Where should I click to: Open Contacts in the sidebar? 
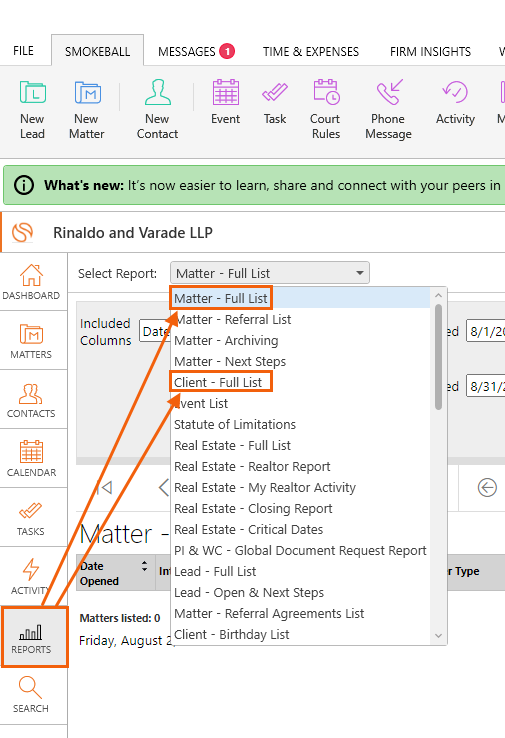click(32, 400)
